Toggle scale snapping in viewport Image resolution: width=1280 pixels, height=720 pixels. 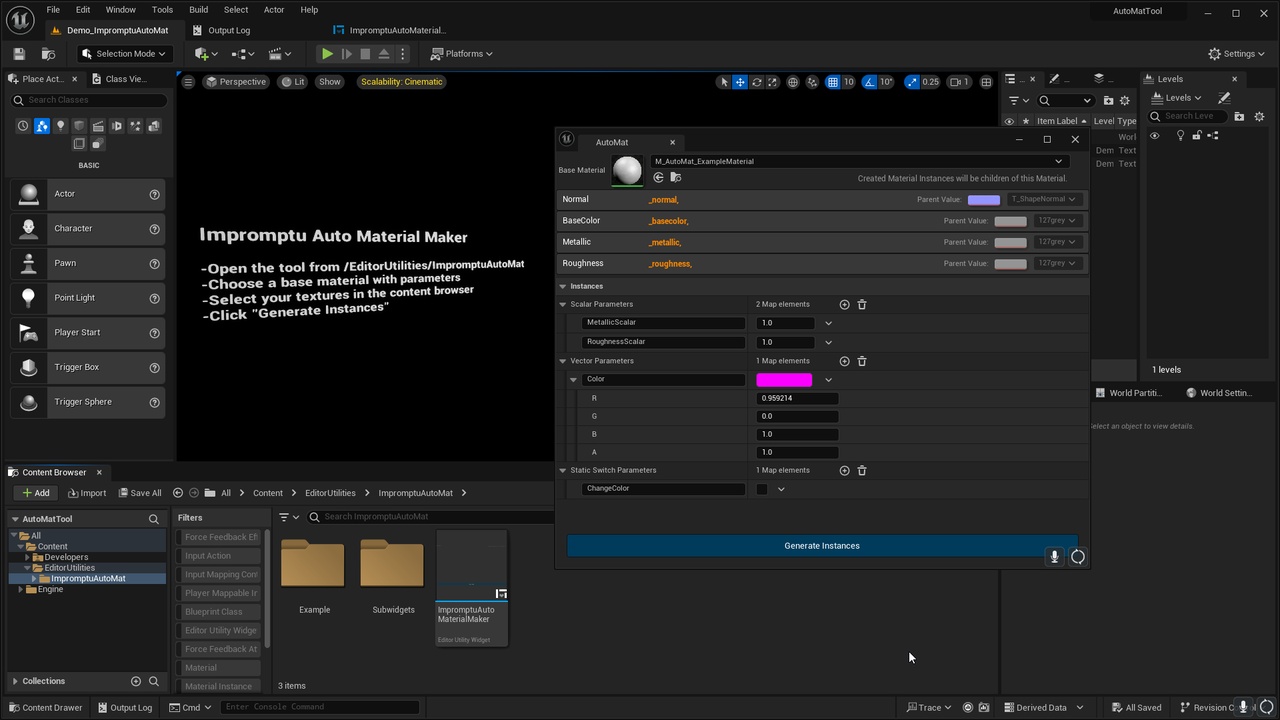point(912,82)
